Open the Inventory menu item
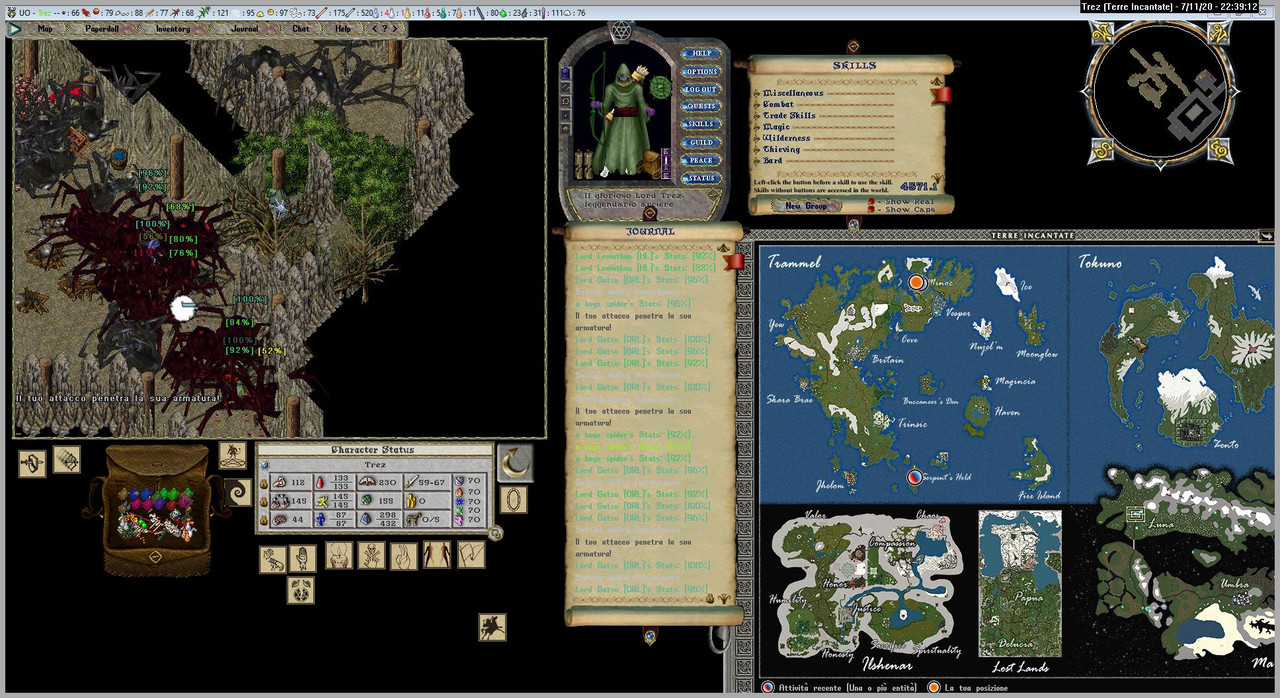The image size is (1280, 698). pos(172,29)
